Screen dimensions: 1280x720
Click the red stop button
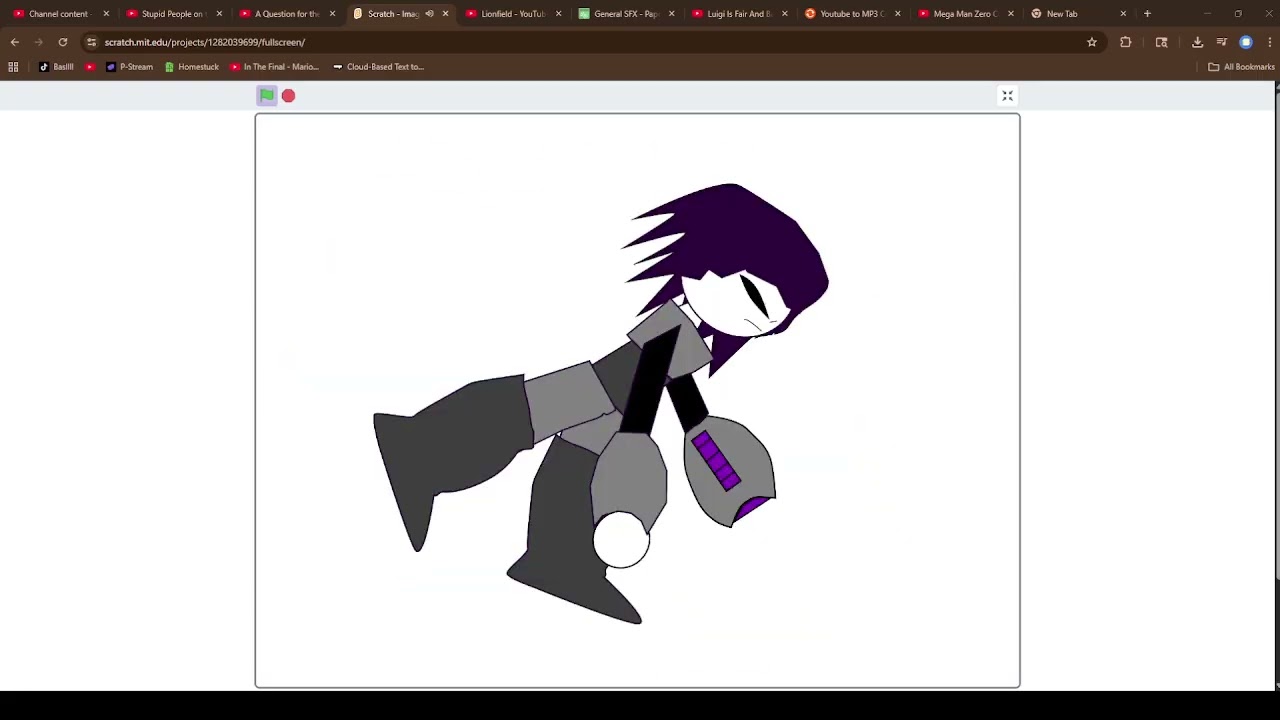click(288, 95)
